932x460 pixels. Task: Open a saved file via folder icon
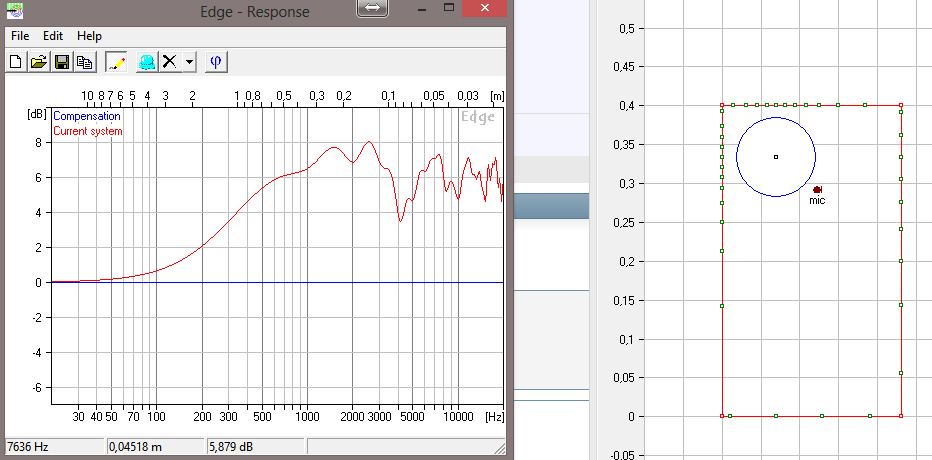(x=39, y=62)
